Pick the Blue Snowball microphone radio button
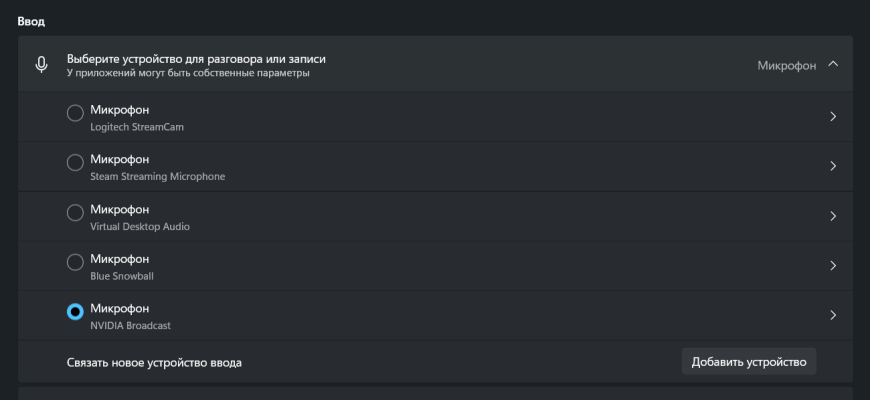Image resolution: width=870 pixels, height=400 pixels. tap(75, 262)
